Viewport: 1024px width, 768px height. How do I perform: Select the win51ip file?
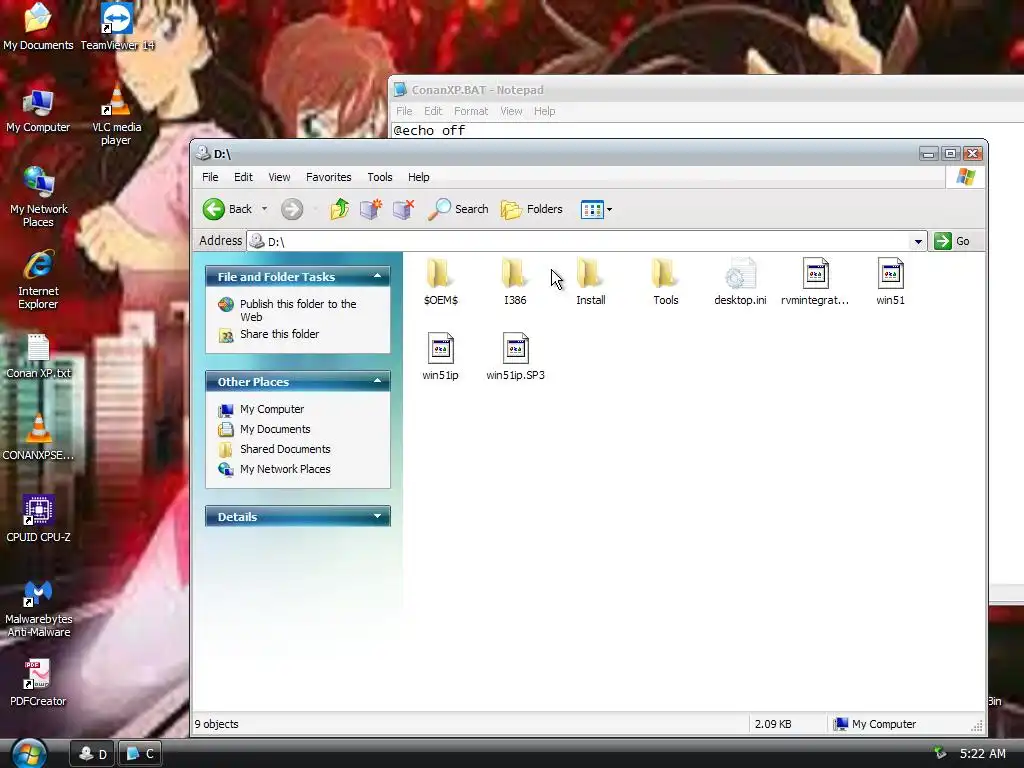tap(440, 357)
